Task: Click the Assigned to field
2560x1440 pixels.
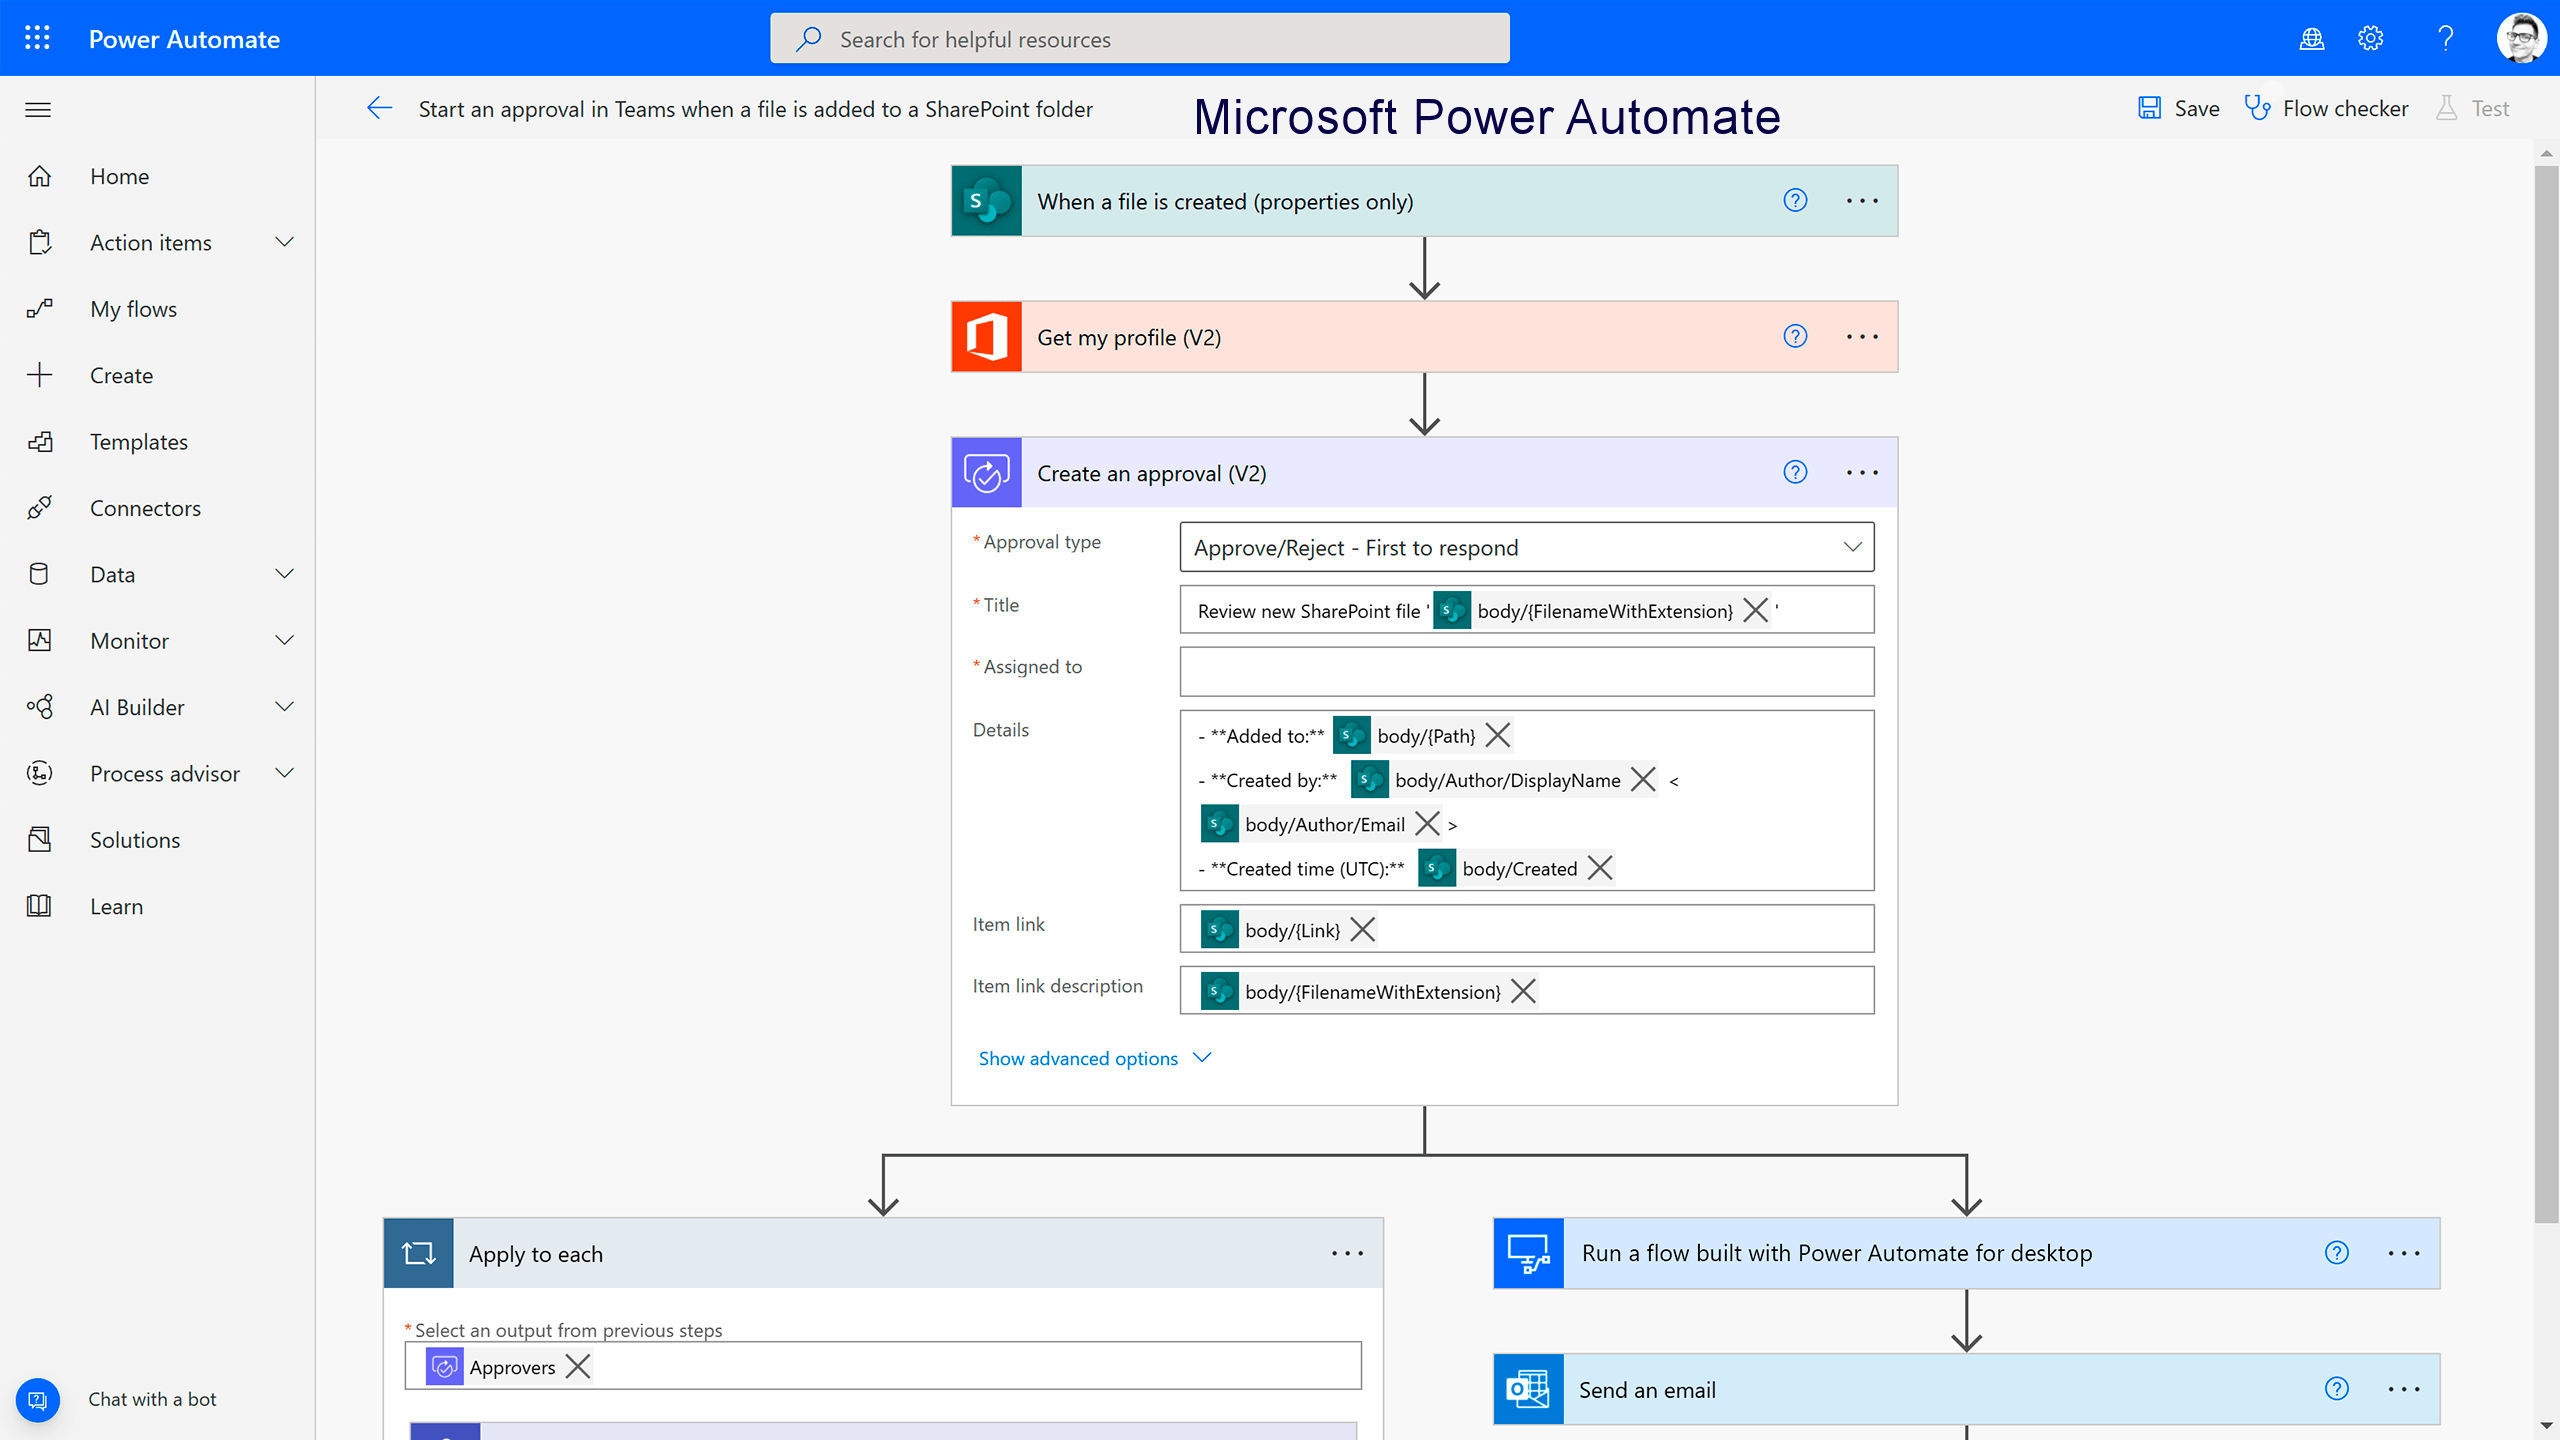Action: (1527, 671)
